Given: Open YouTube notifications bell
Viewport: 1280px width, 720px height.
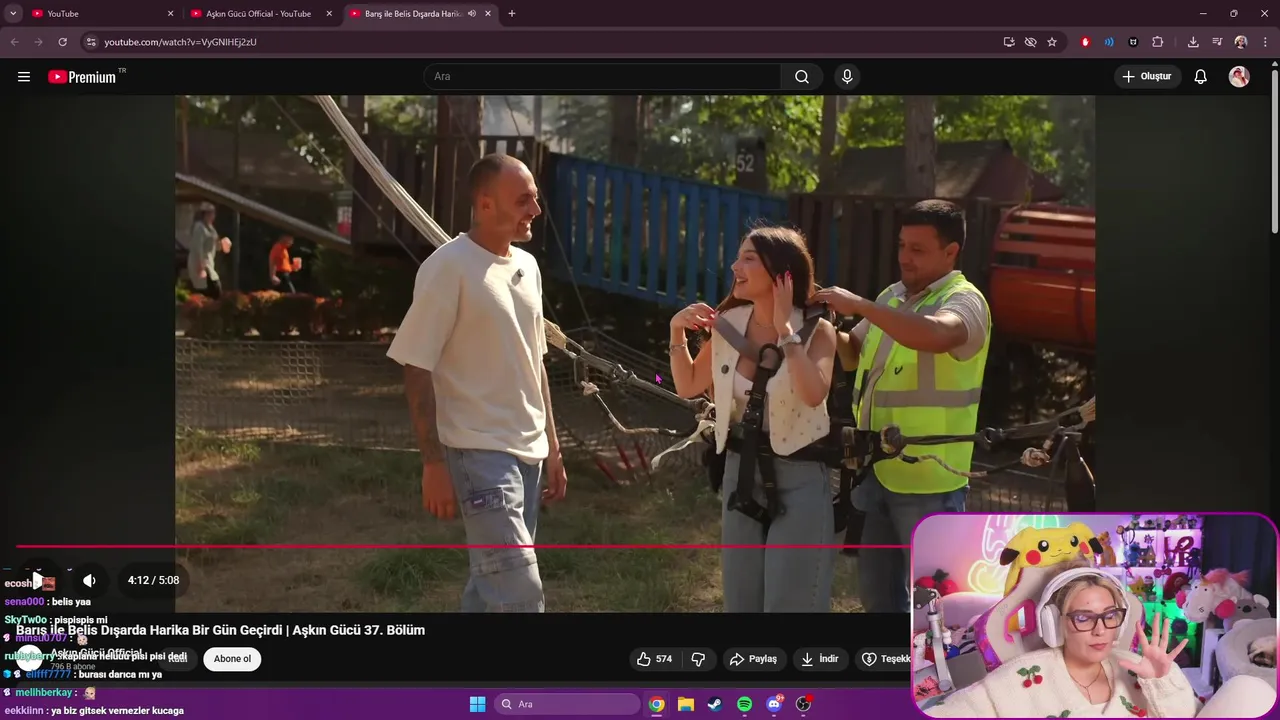Looking at the screenshot, I should point(1201,77).
